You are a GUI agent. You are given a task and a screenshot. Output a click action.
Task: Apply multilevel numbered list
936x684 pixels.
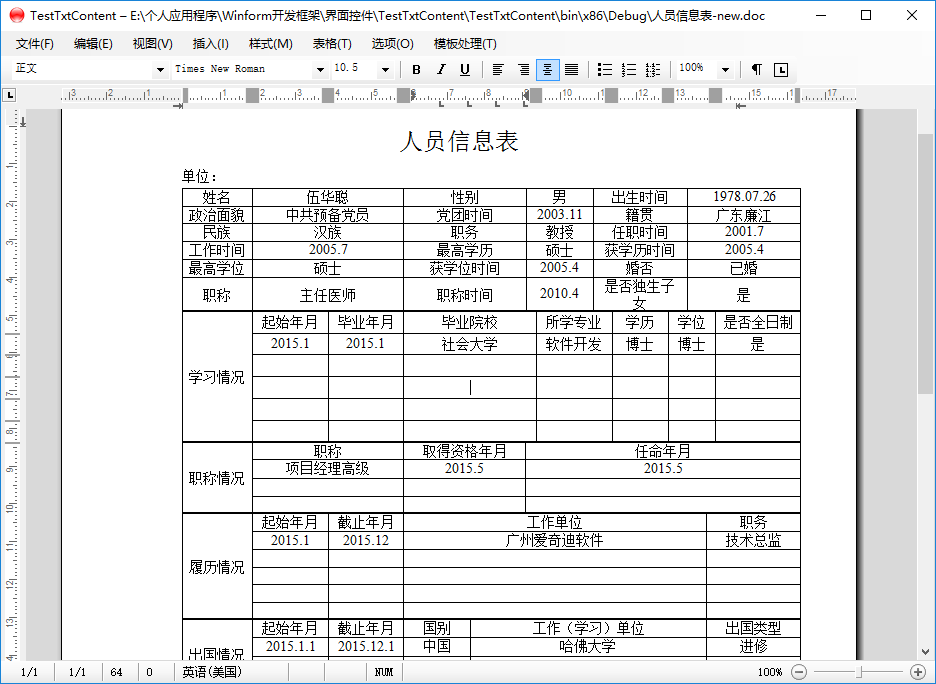652,70
